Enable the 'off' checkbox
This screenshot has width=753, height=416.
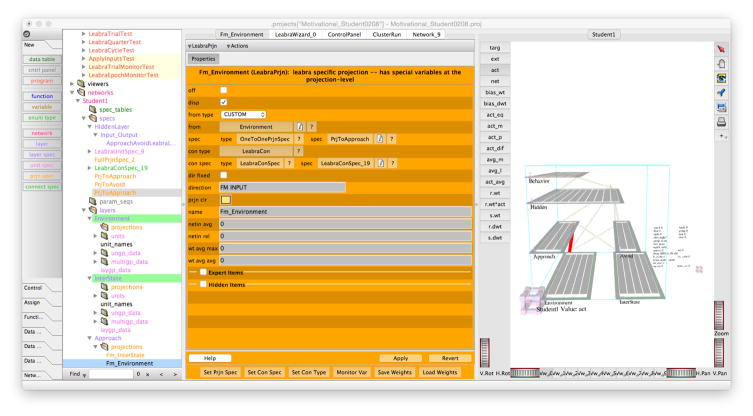224,90
